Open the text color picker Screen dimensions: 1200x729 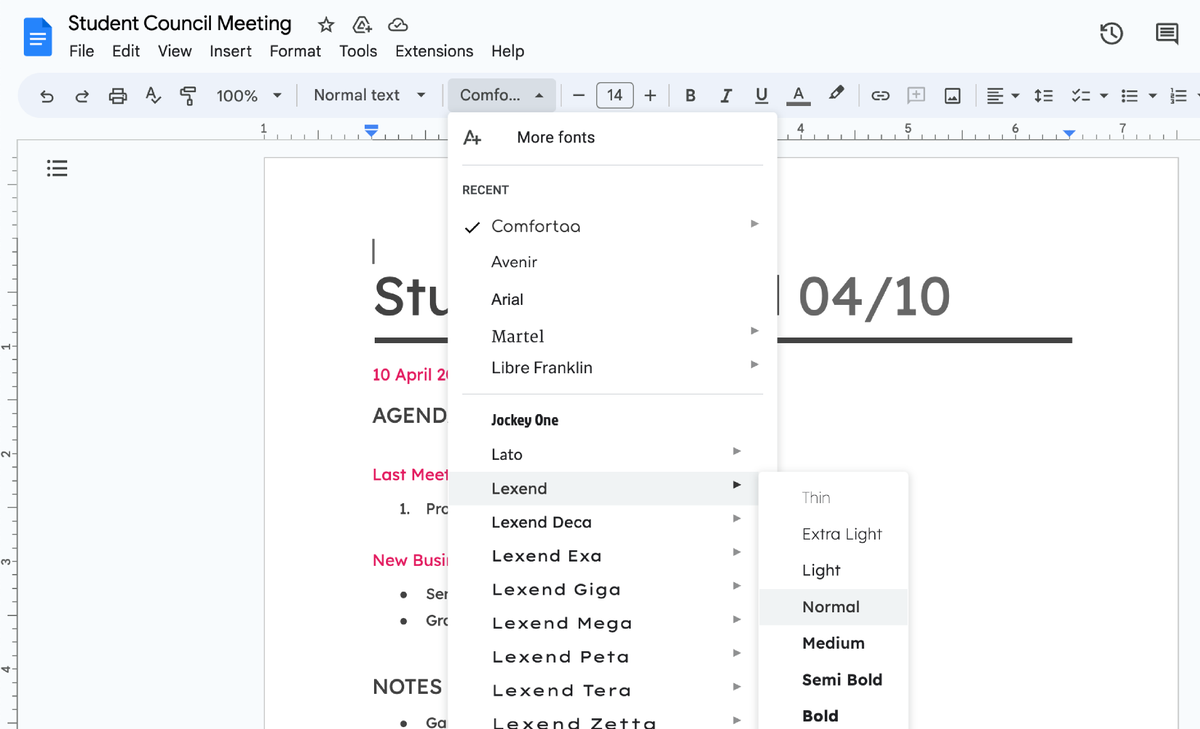tap(797, 96)
